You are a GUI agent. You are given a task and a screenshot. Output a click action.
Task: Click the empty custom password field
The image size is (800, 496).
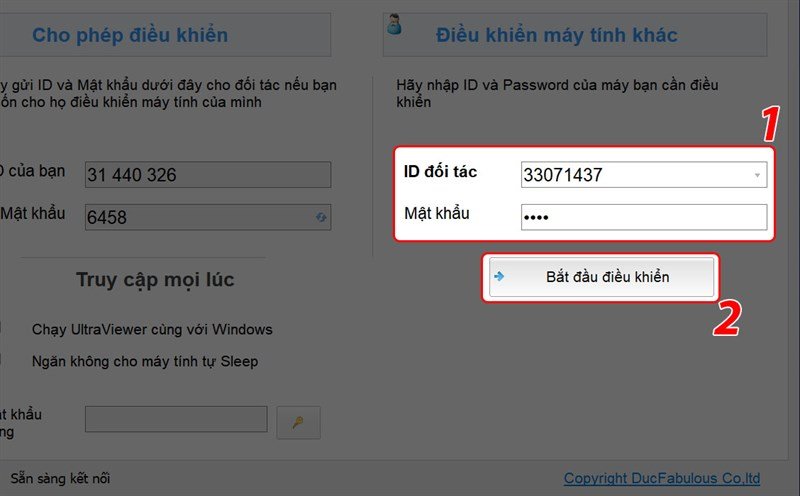pyautogui.click(x=176, y=419)
